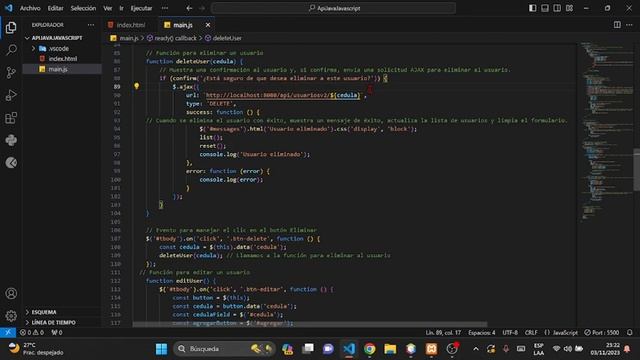Click the editor gutter at line 107
The image size is (640, 360).
click(x=116, y=239)
